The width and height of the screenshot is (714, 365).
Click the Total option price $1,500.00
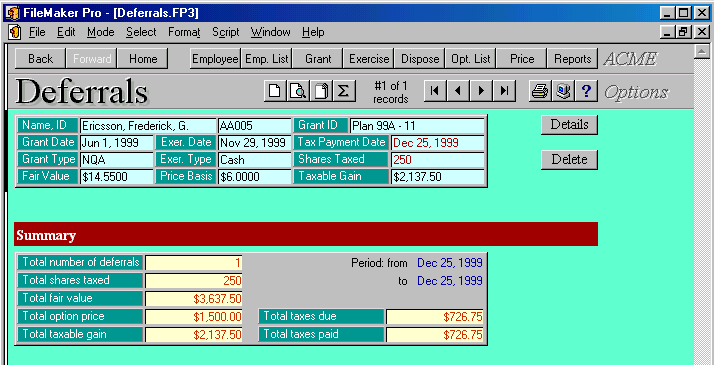click(194, 317)
